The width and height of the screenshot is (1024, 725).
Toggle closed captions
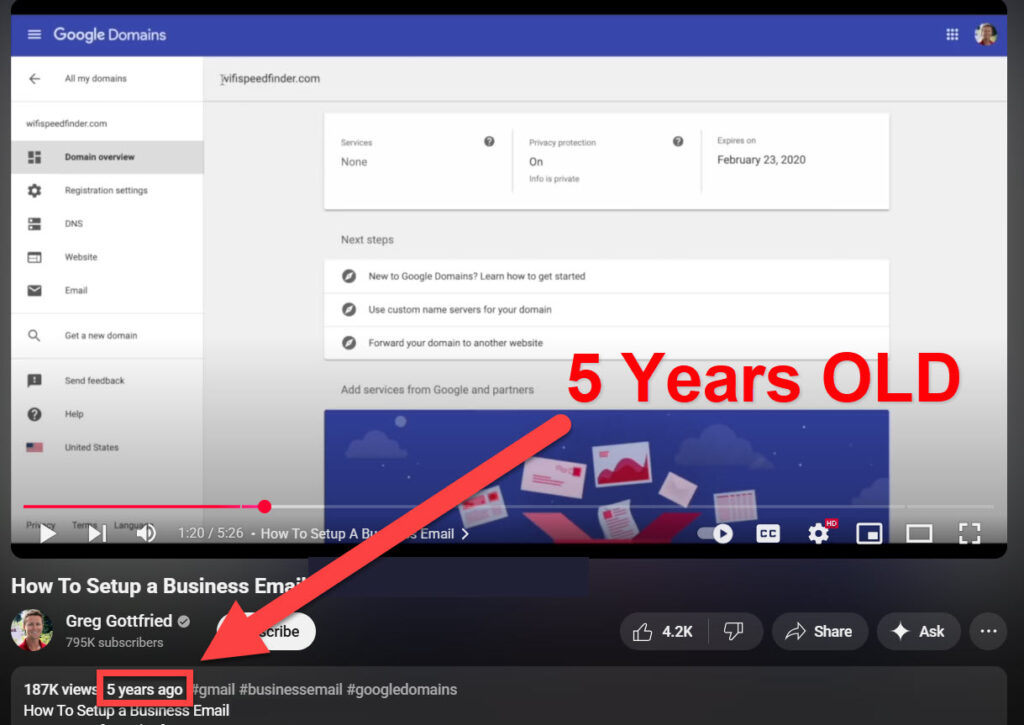point(767,534)
